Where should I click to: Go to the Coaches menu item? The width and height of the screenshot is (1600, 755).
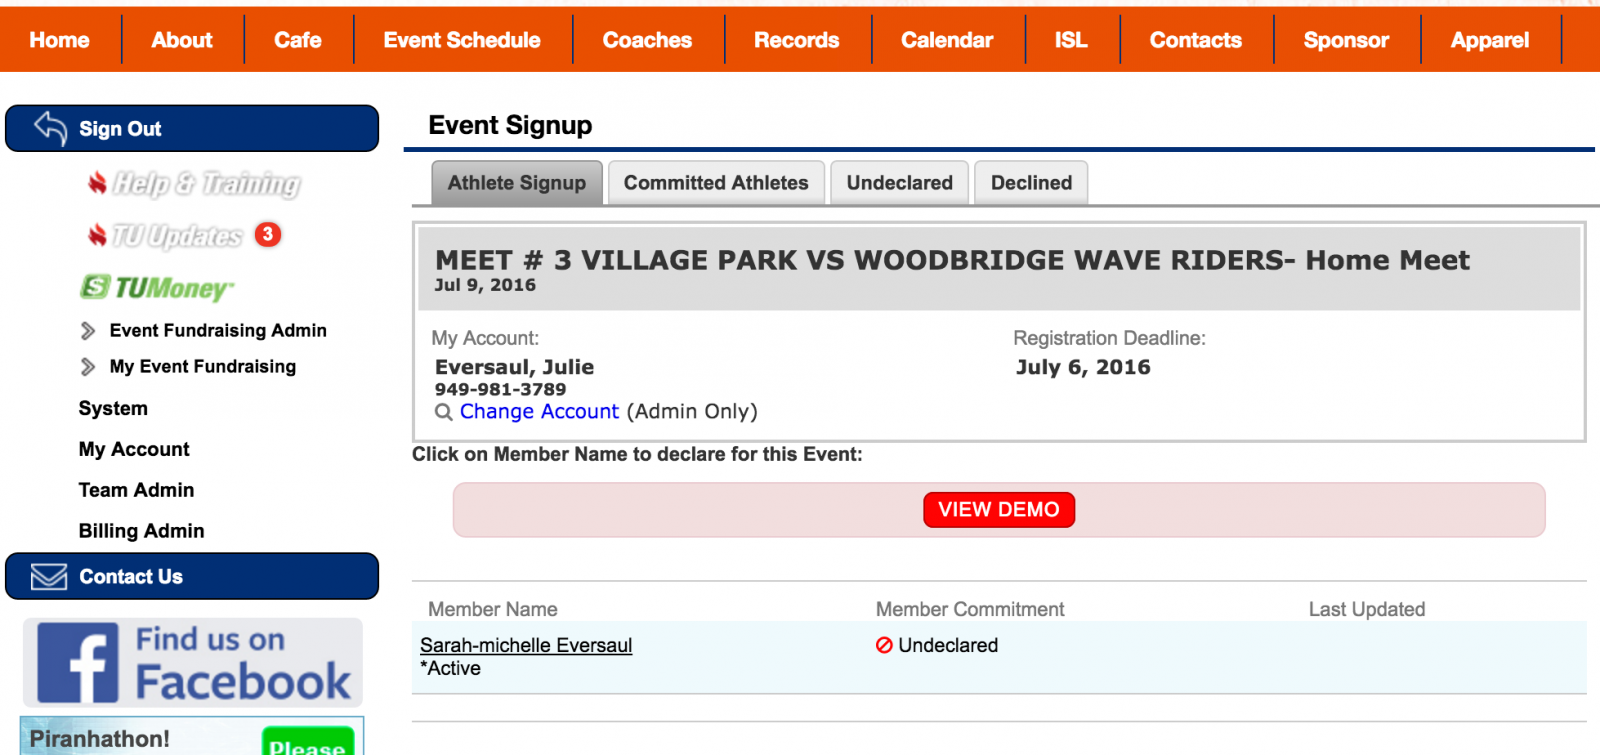pos(647,40)
